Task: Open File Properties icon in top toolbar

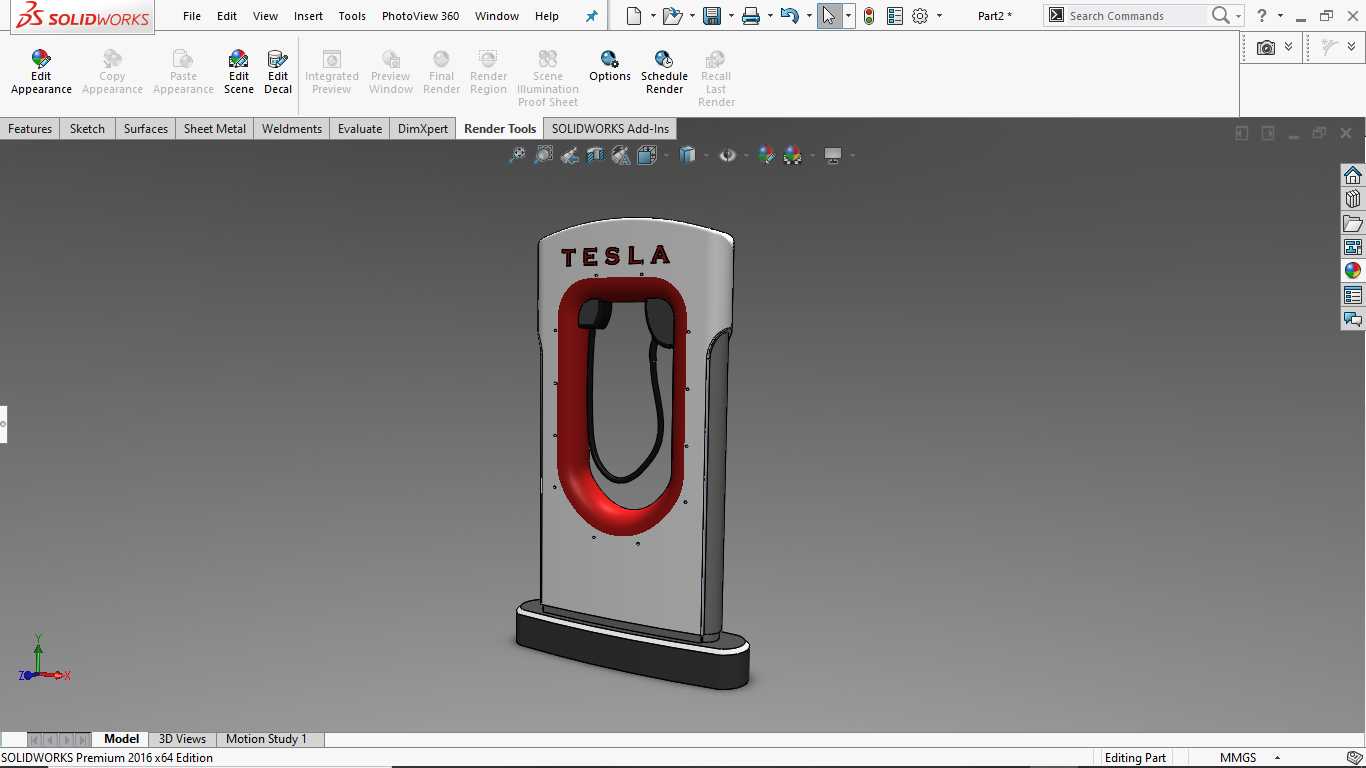Action: click(895, 16)
